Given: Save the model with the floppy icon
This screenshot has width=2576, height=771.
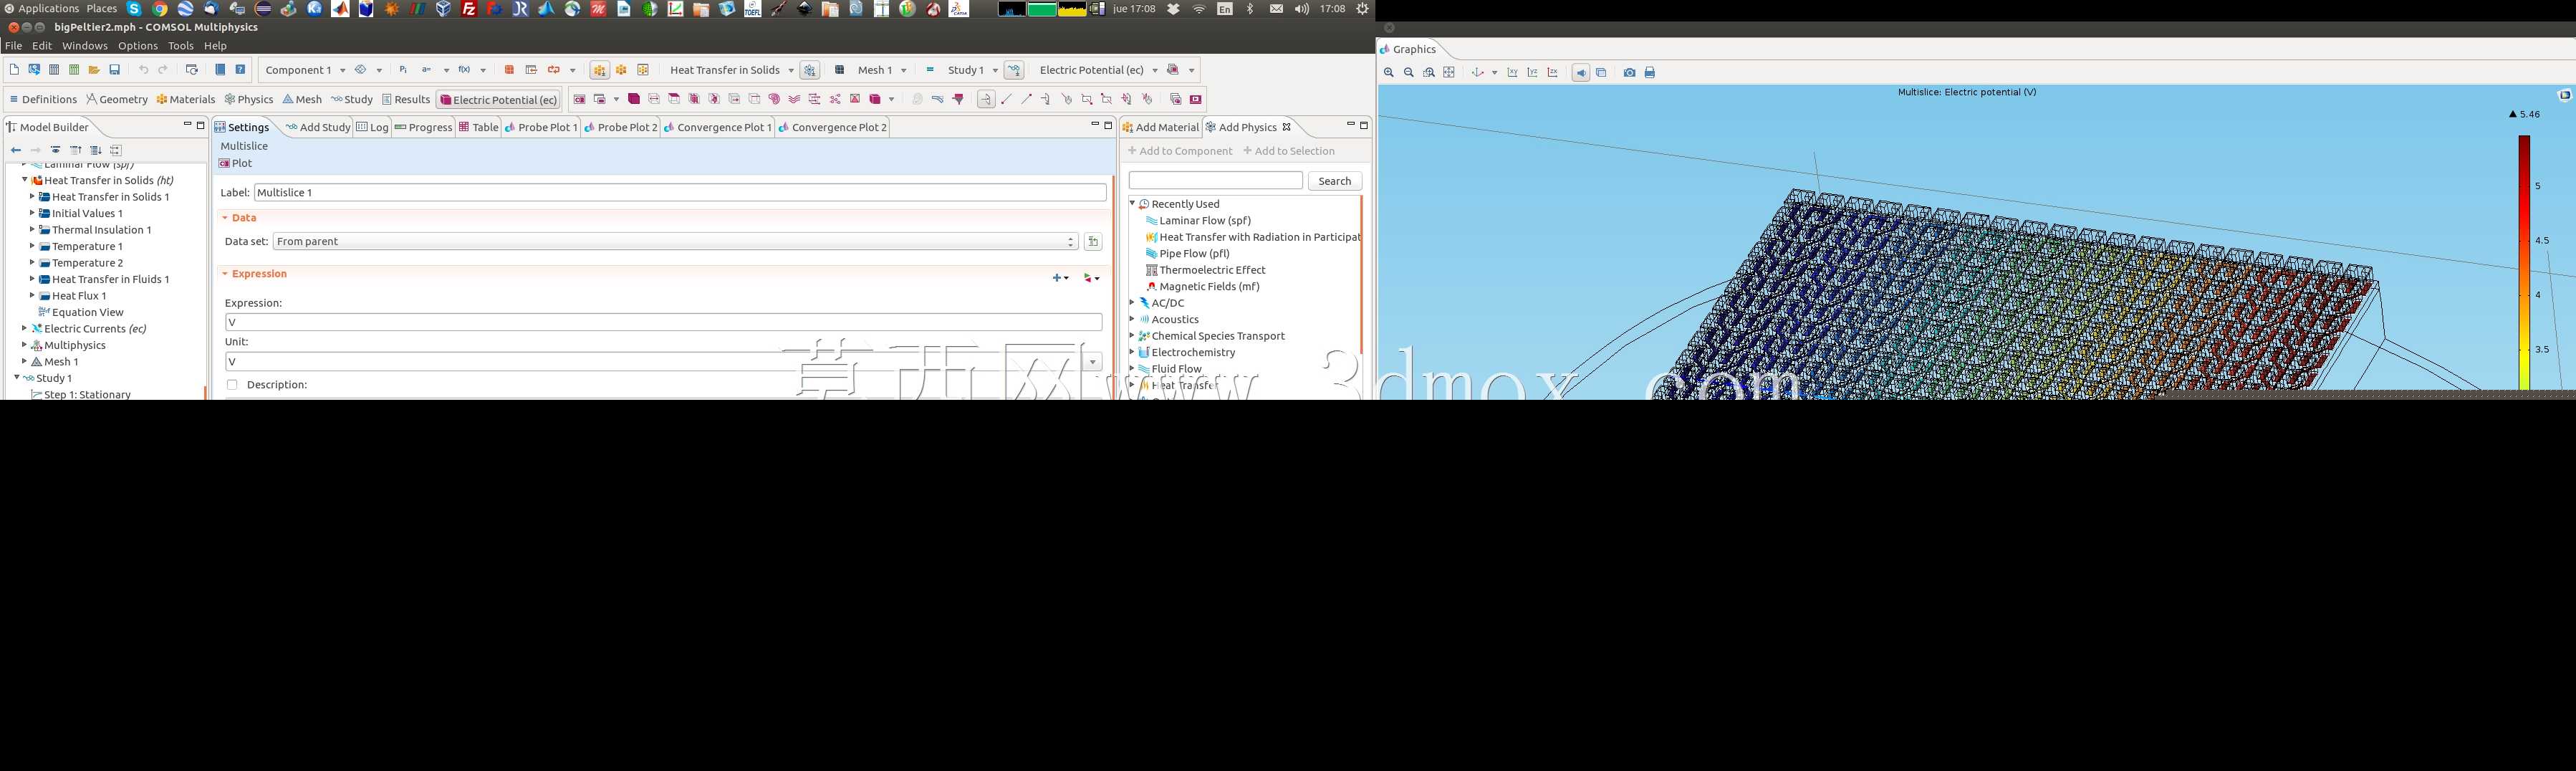Looking at the screenshot, I should click(115, 70).
